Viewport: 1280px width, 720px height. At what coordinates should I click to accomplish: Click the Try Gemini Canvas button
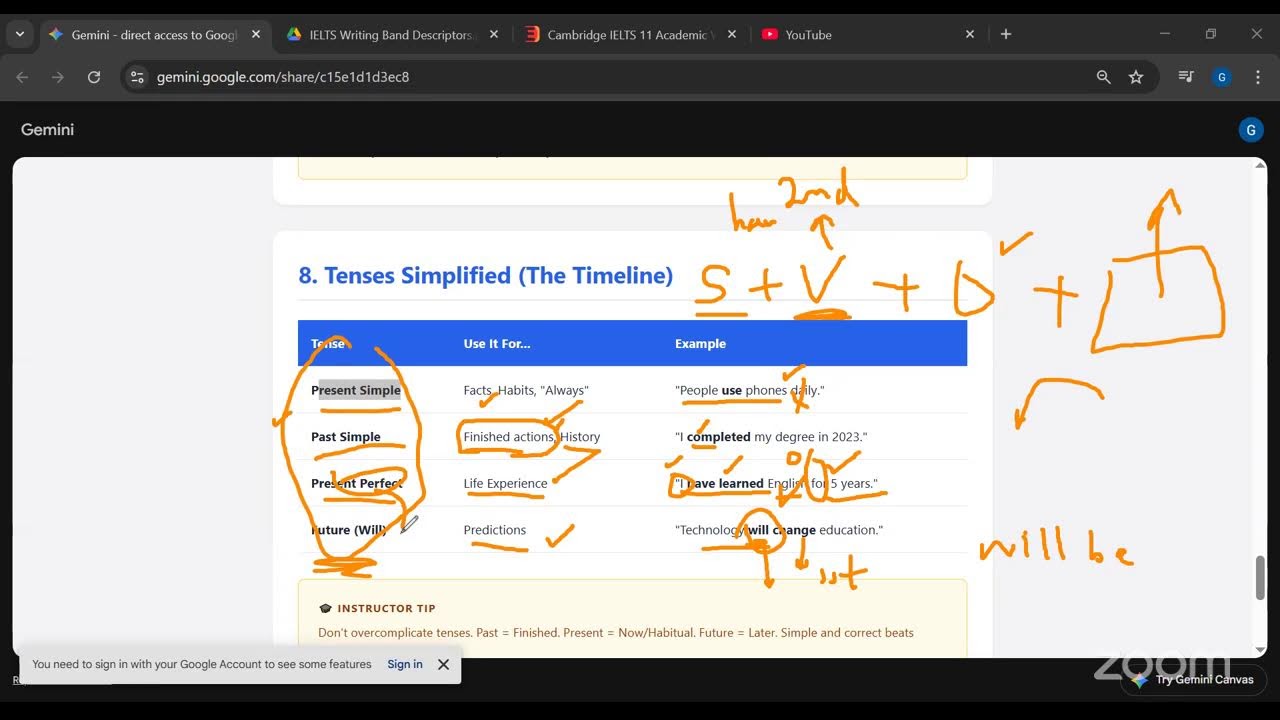tap(1193, 680)
